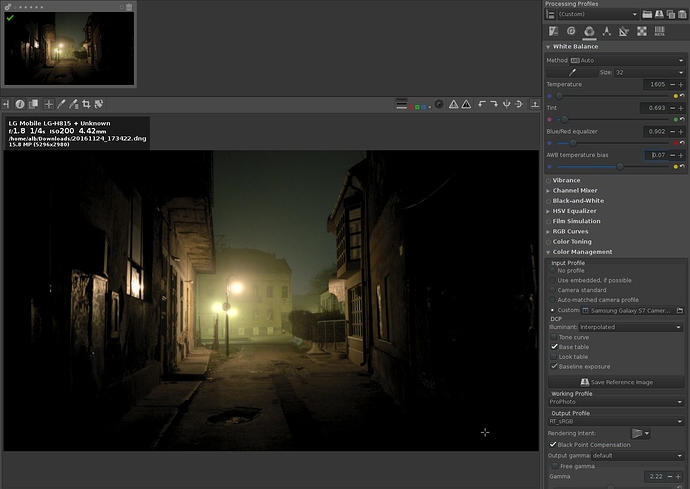Save the current processing profile icon
The width and height of the screenshot is (690, 489).
(x=661, y=14)
